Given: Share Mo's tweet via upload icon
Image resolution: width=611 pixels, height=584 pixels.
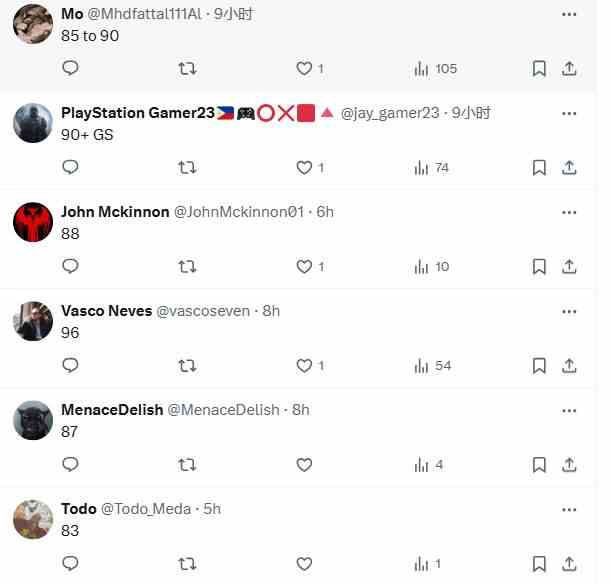Looking at the screenshot, I should [569, 69].
